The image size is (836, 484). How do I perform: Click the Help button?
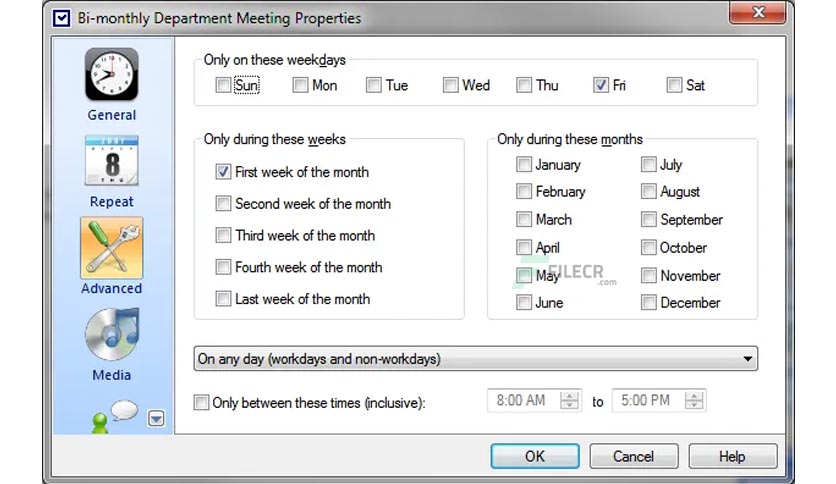(732, 456)
